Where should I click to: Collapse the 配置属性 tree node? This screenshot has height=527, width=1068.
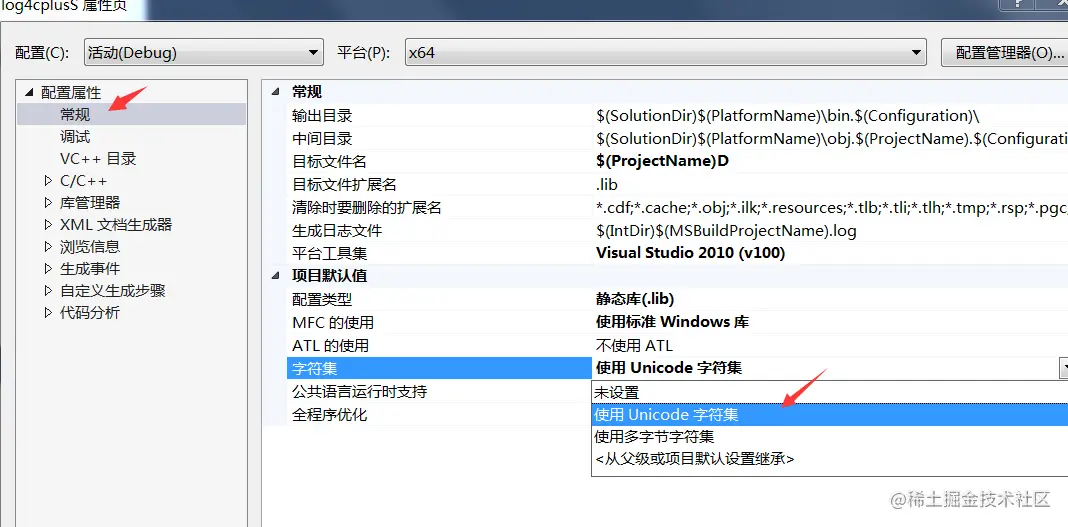point(29,93)
